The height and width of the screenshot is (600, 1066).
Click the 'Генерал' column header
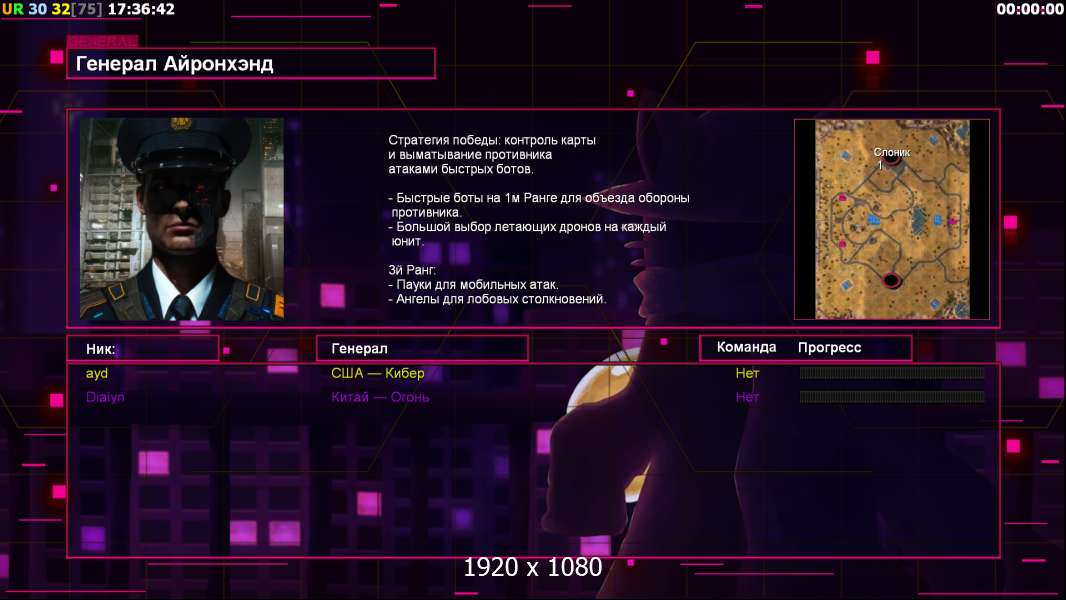point(359,349)
